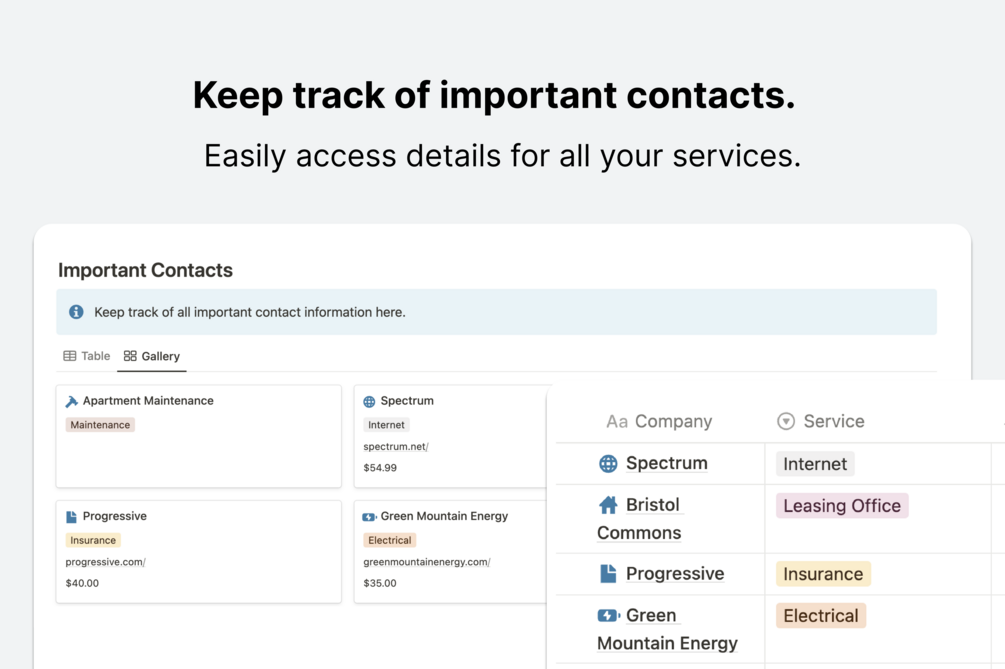
Task: Click the battery icon in Green Mountain row
Action: click(608, 615)
